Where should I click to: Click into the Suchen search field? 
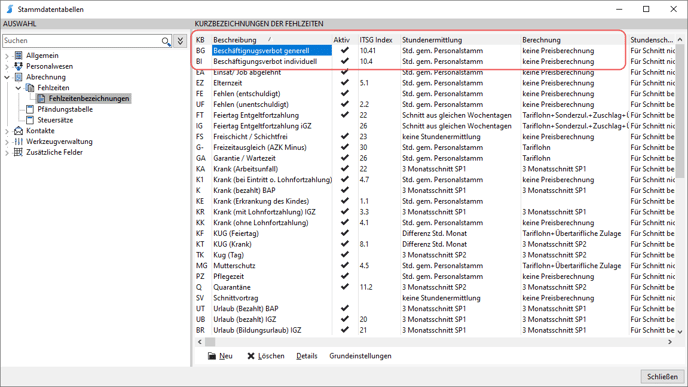[81, 40]
